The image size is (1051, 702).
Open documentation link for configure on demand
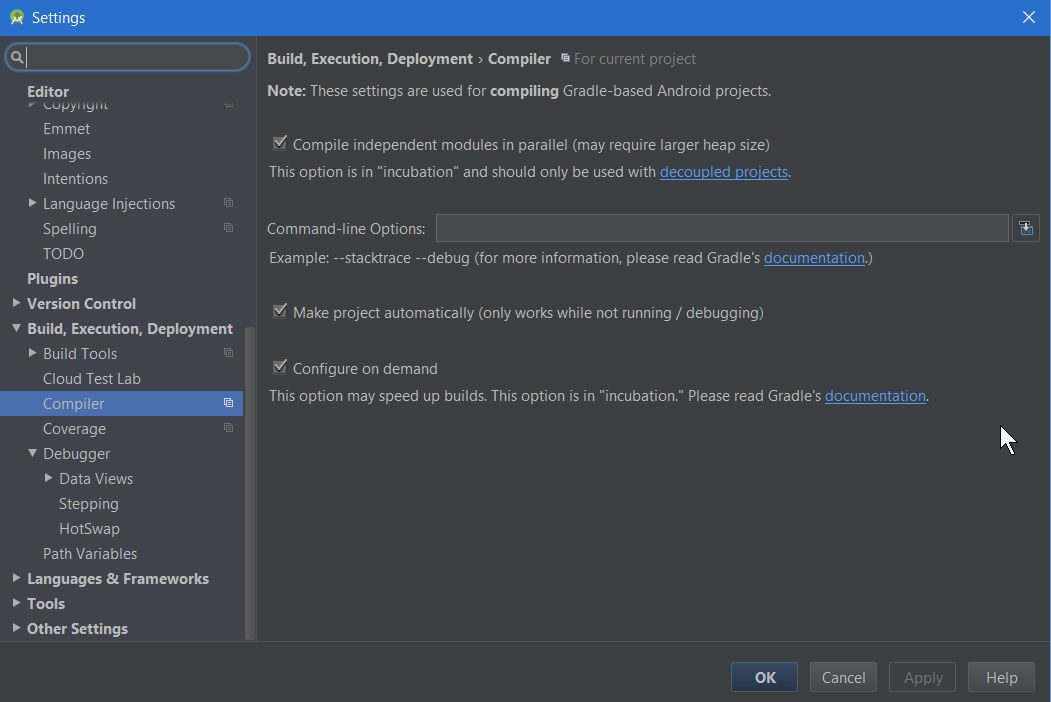875,396
